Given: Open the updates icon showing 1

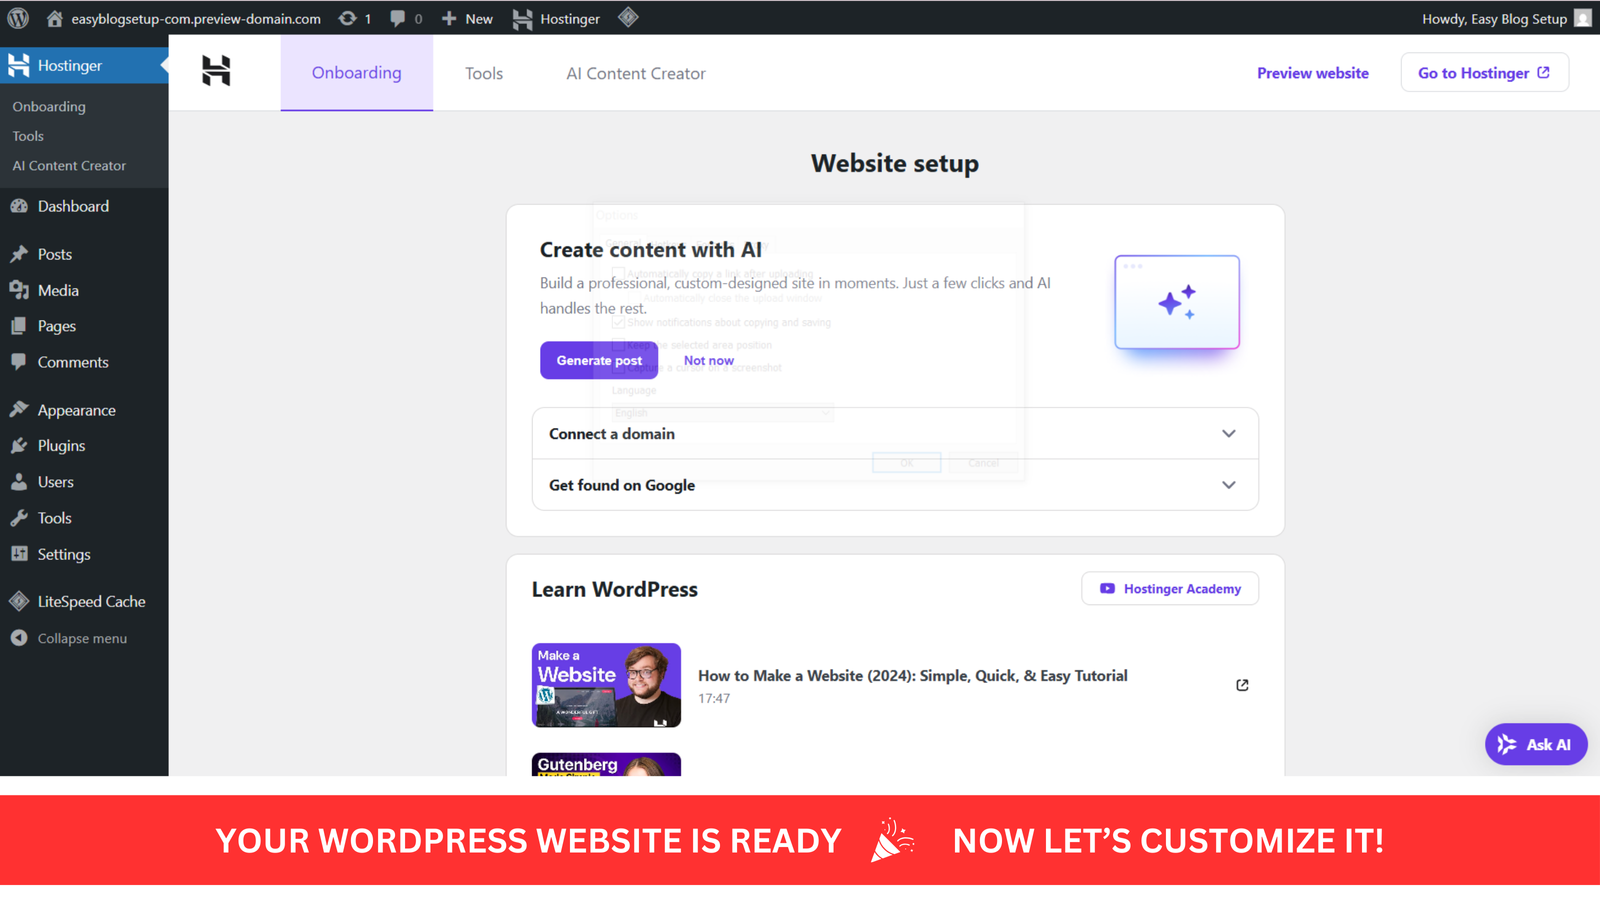Looking at the screenshot, I should (347, 18).
